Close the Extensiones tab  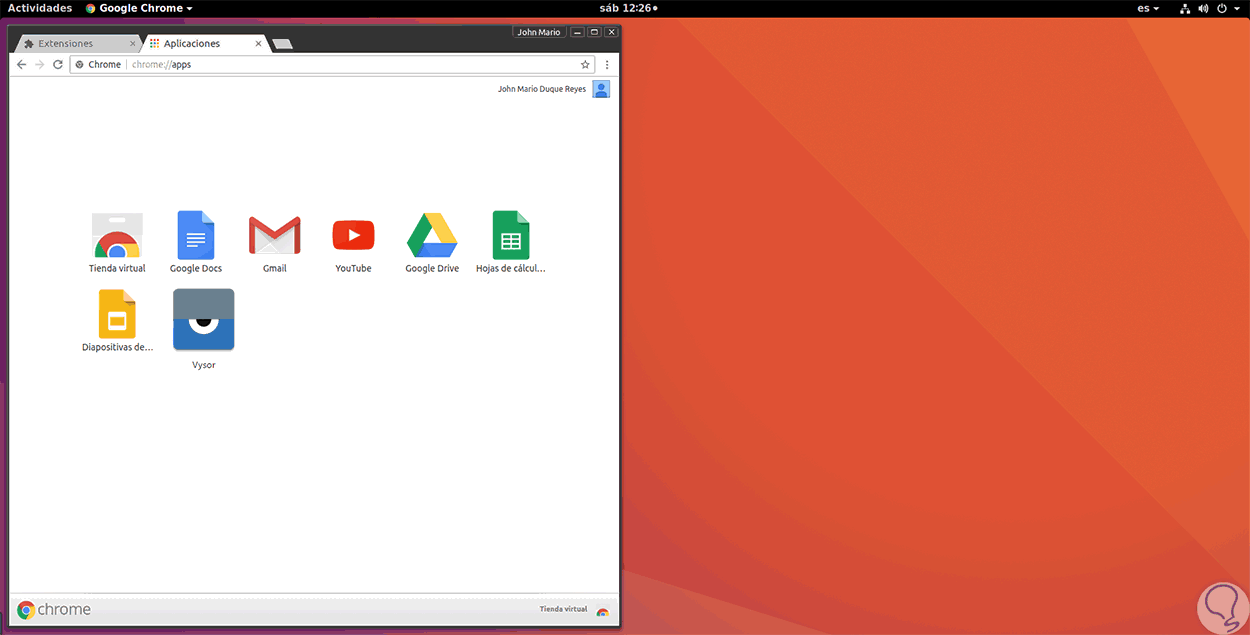(133, 44)
